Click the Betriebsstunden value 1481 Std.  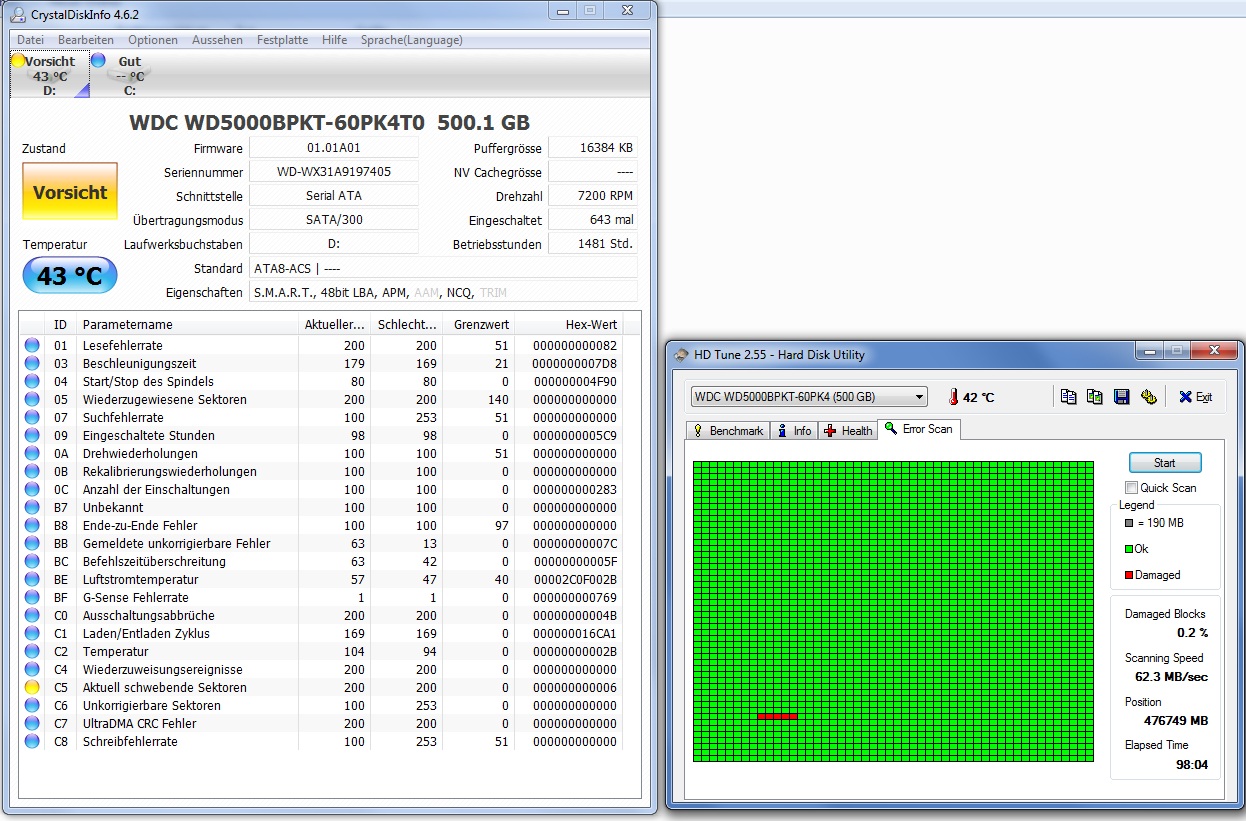[x=593, y=244]
